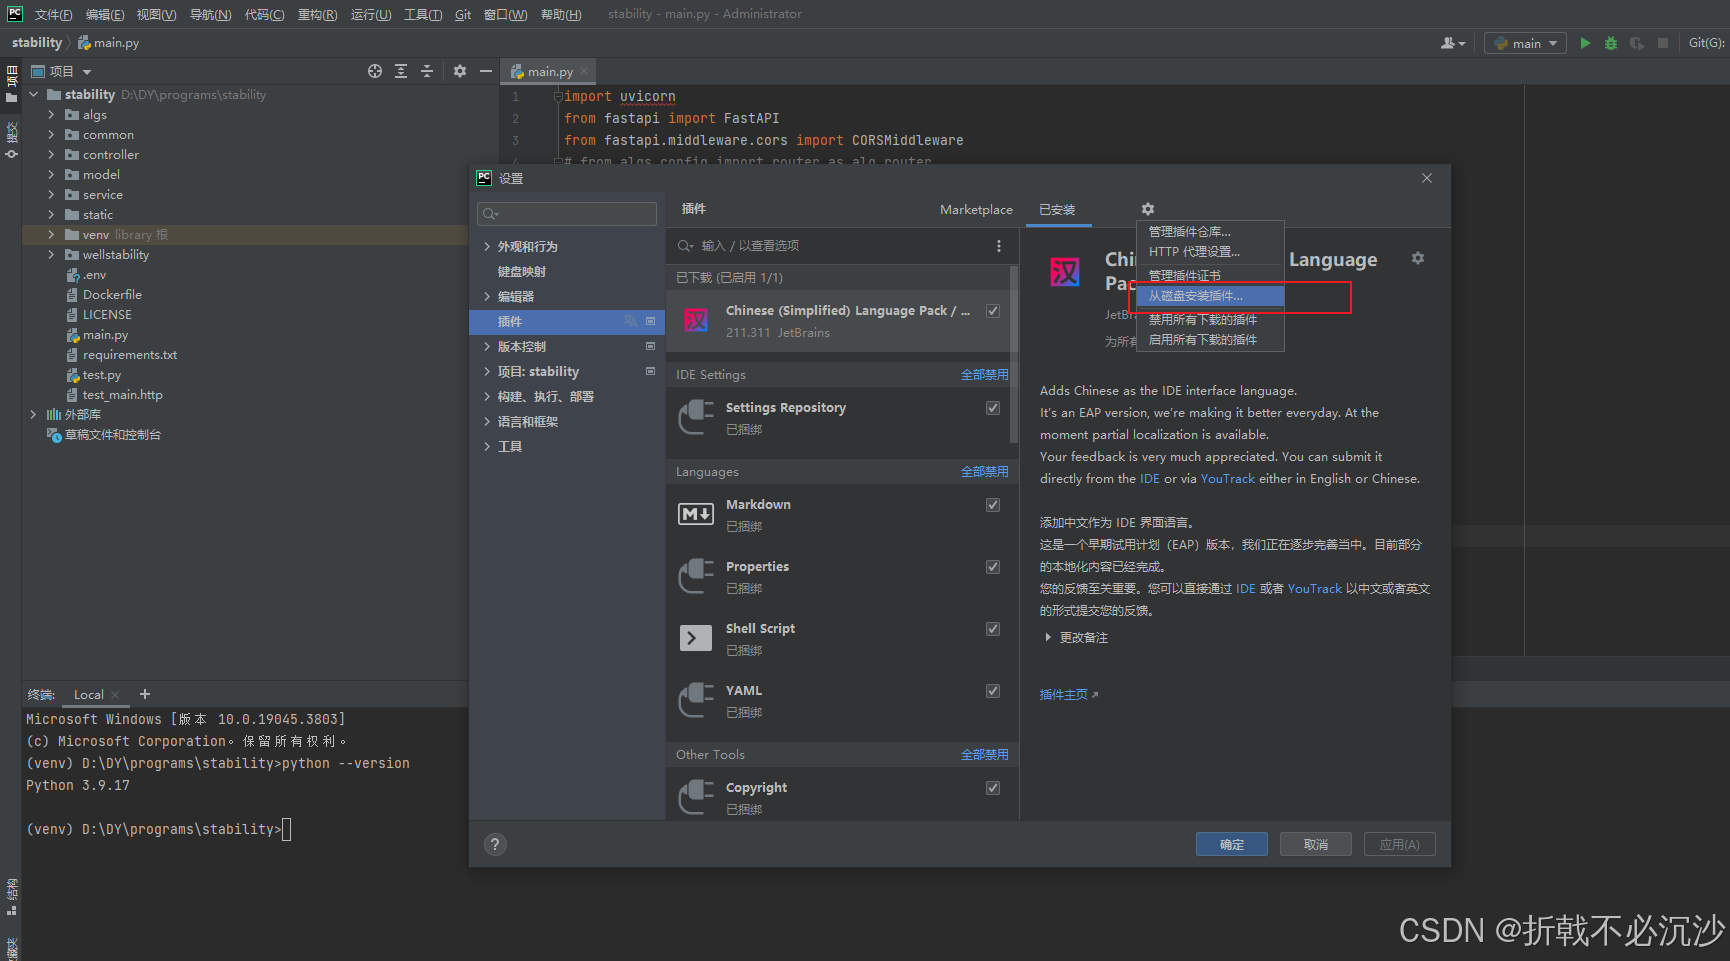The height and width of the screenshot is (961, 1730).
Task: Open the main run configuration dropdown
Action: pyautogui.click(x=1525, y=43)
